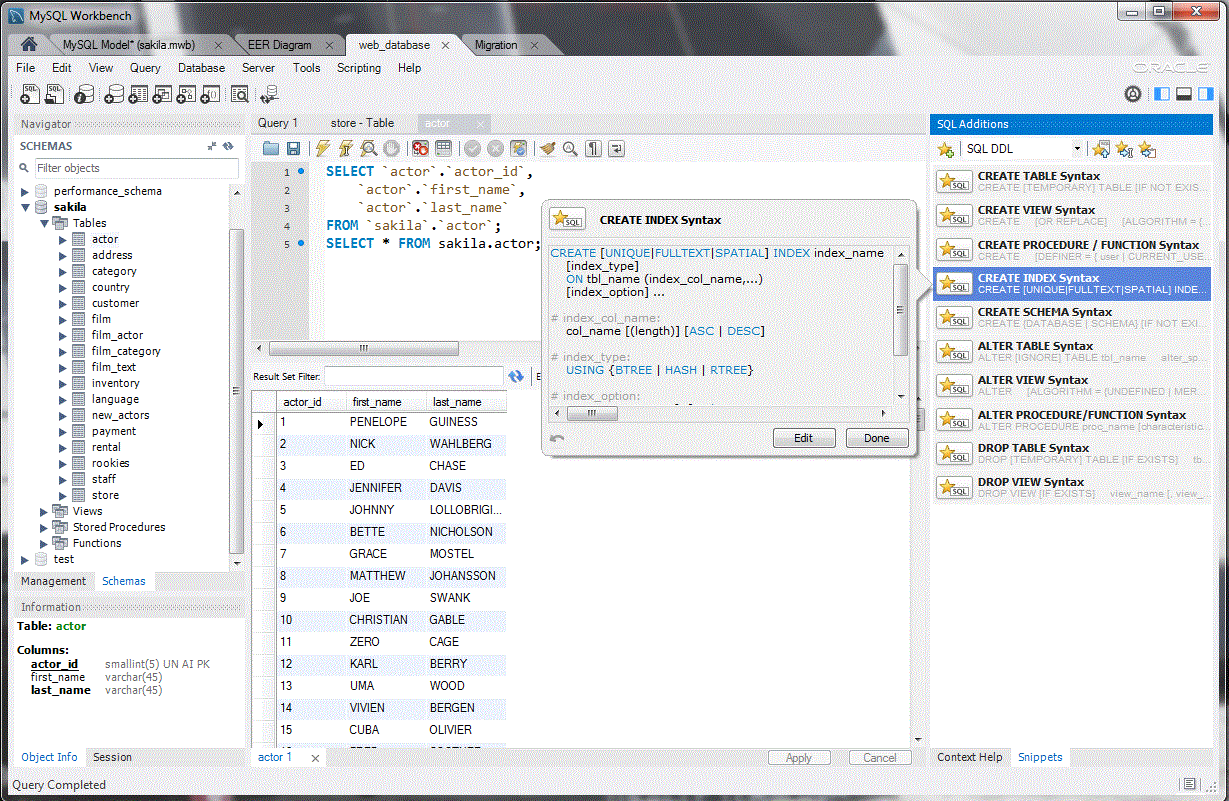The image size is (1229, 801).
Task: Stop the running query with the stop icon
Action: (x=393, y=148)
